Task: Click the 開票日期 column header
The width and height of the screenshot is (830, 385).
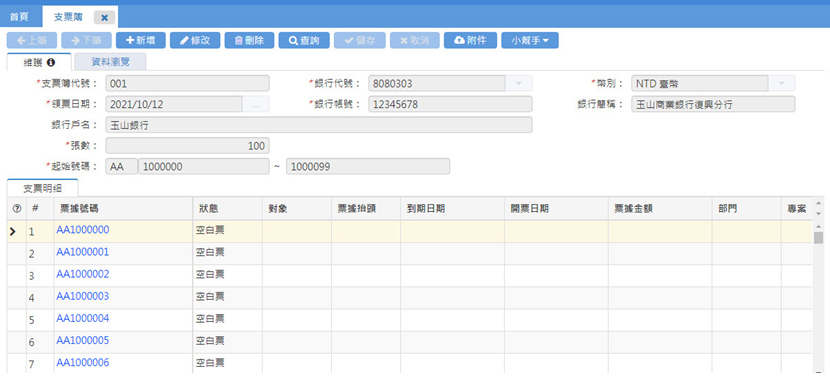Action: coord(556,209)
